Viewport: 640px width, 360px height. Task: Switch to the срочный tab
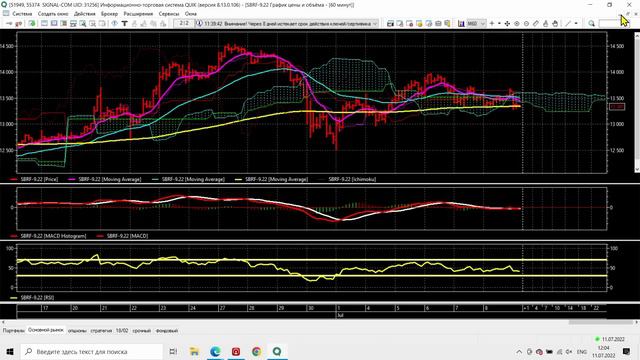pyautogui.click(x=142, y=331)
